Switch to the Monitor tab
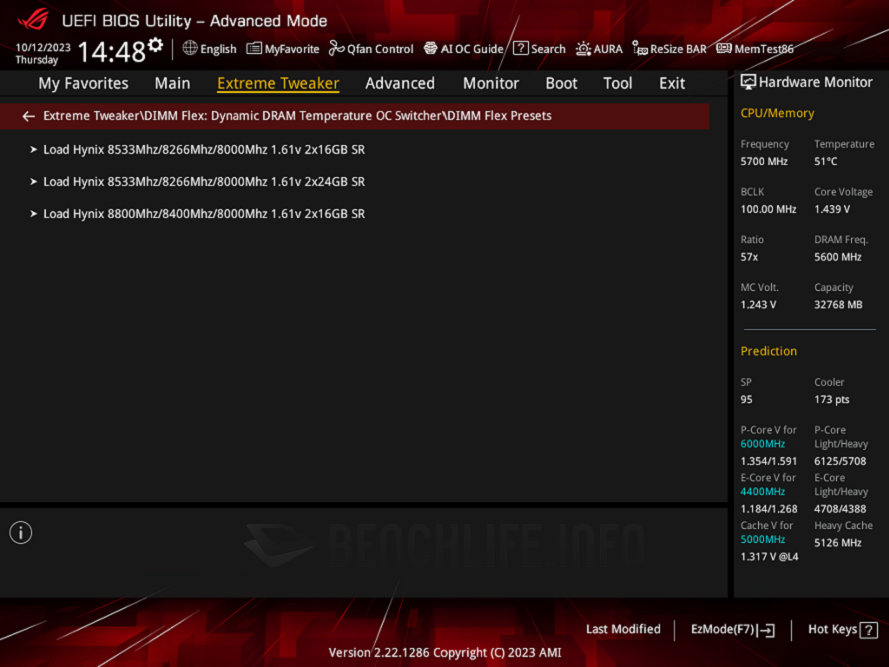The image size is (889, 667). [490, 83]
